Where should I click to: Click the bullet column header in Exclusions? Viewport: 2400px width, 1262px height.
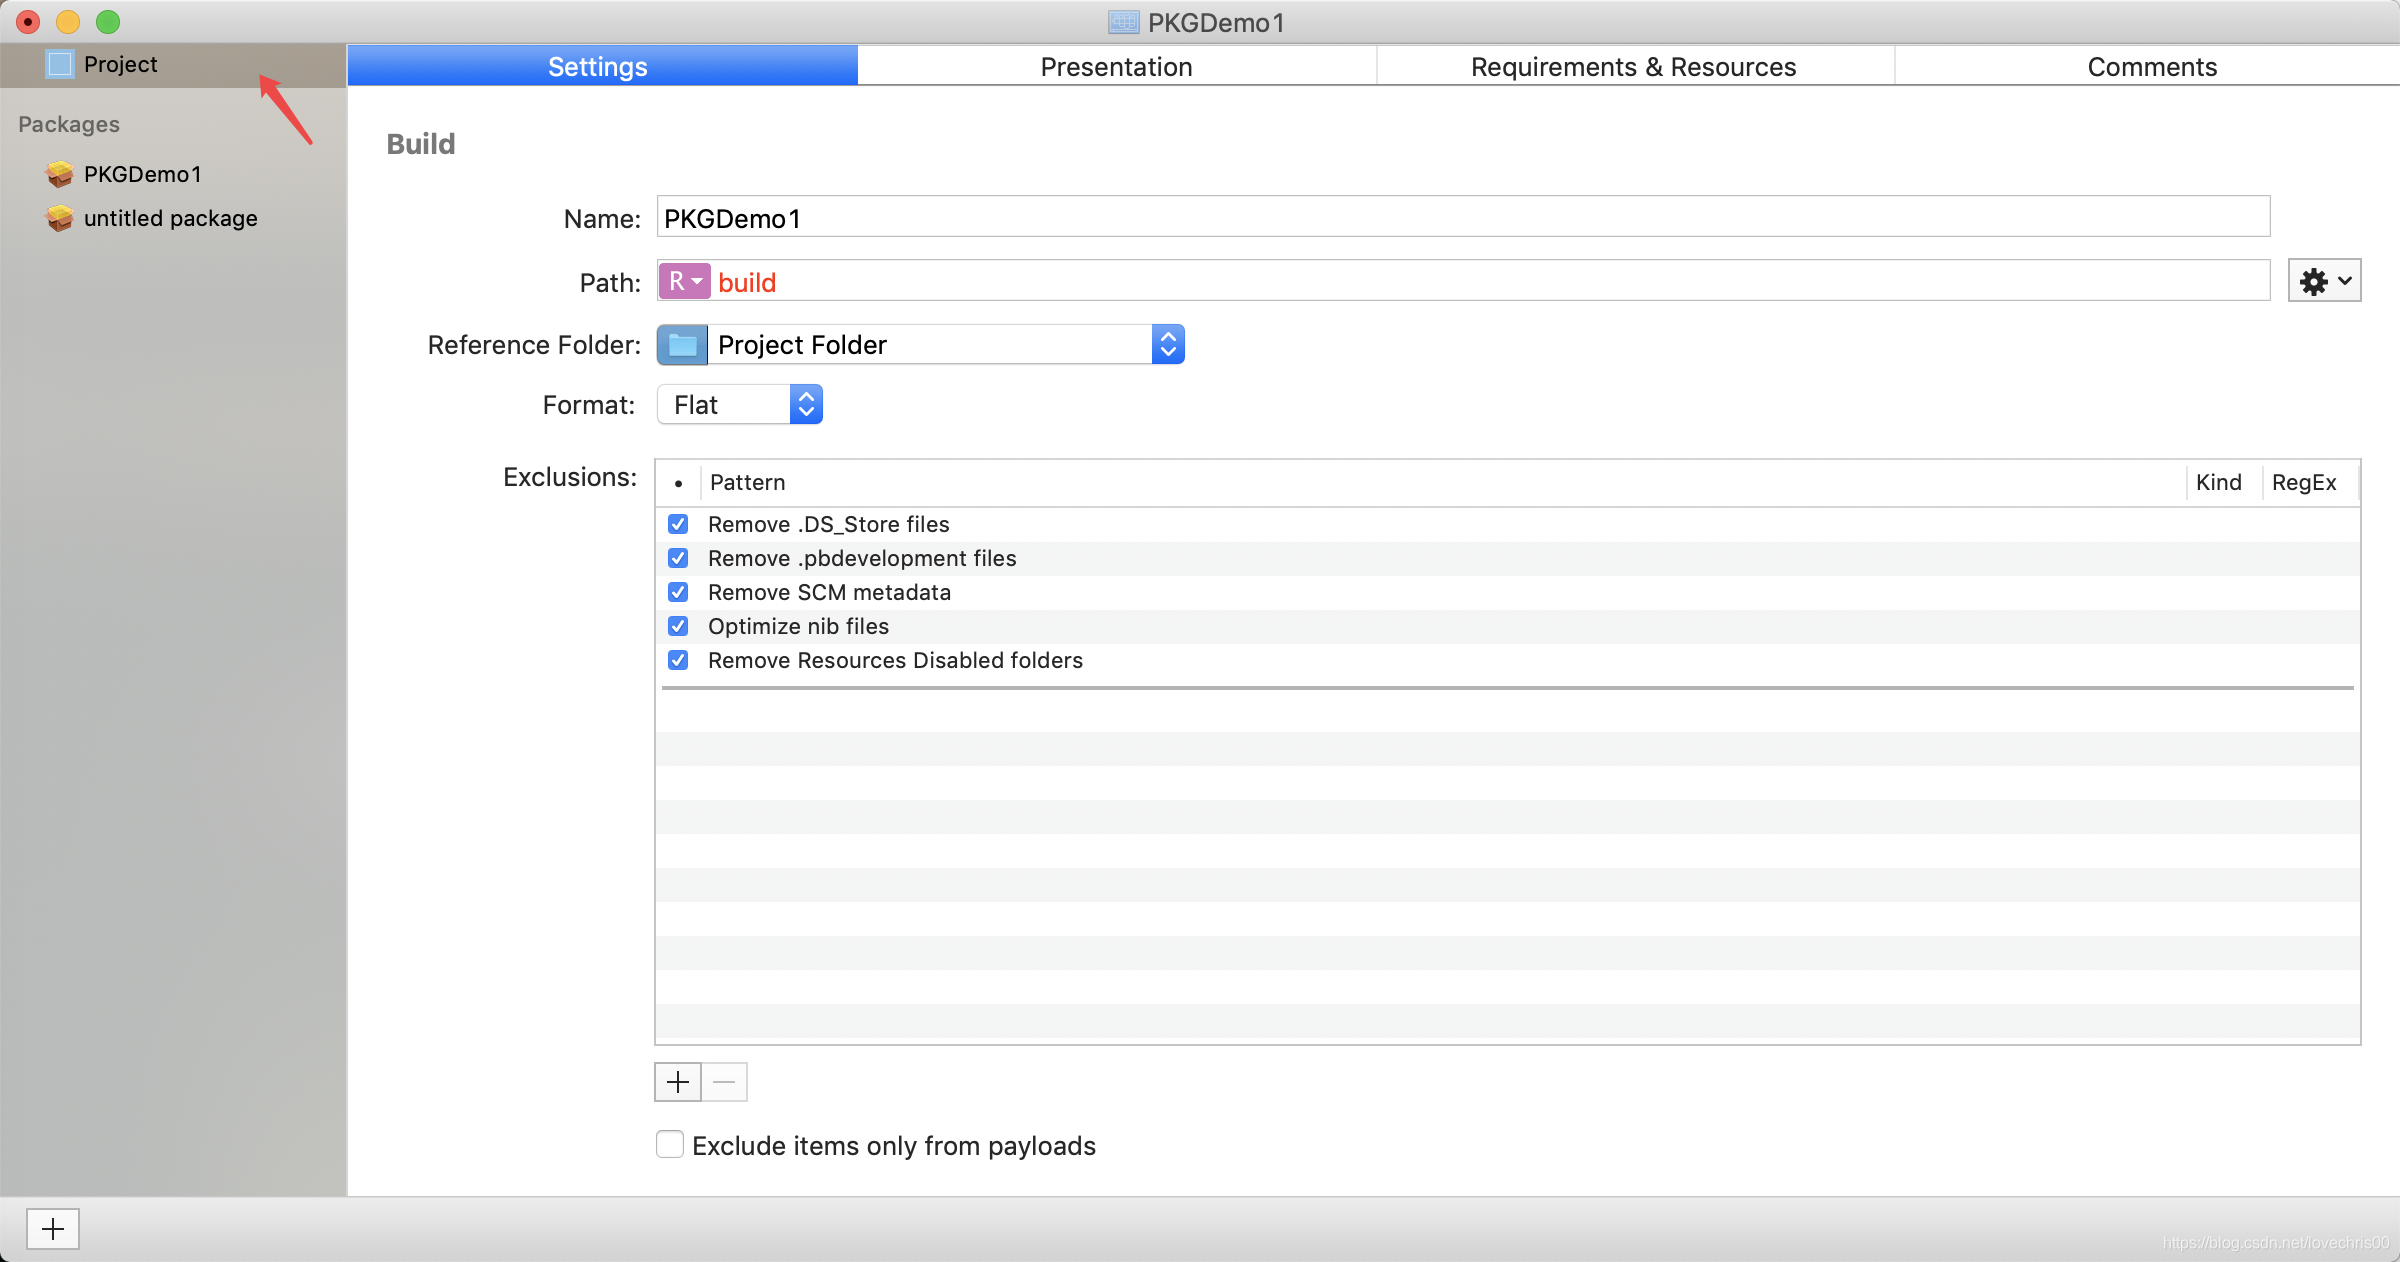pos(678,483)
